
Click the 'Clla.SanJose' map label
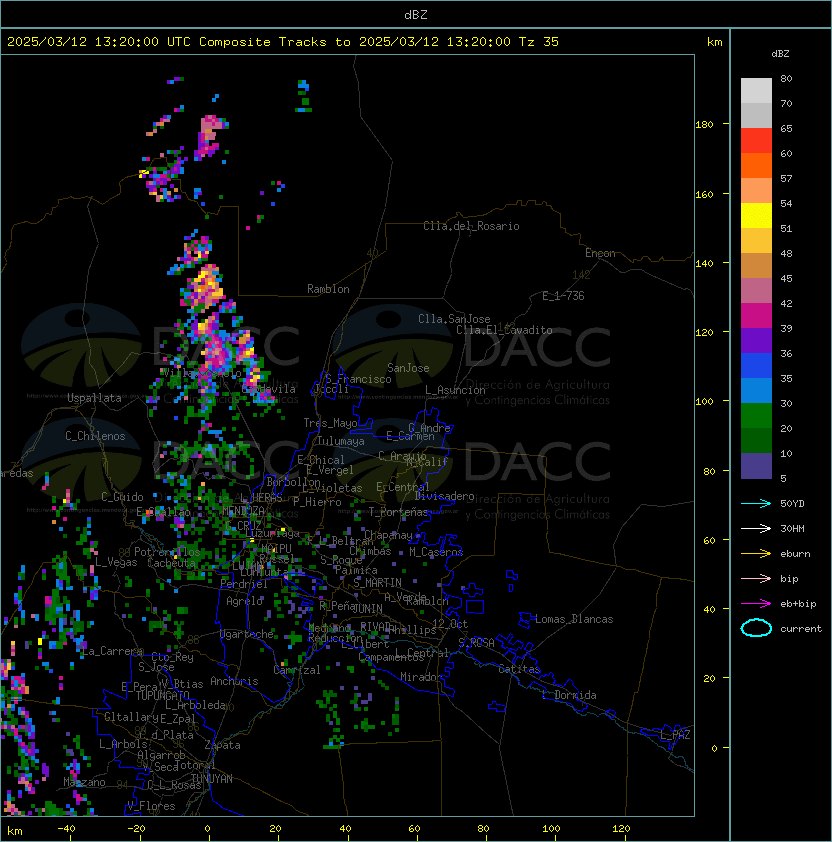point(454,319)
